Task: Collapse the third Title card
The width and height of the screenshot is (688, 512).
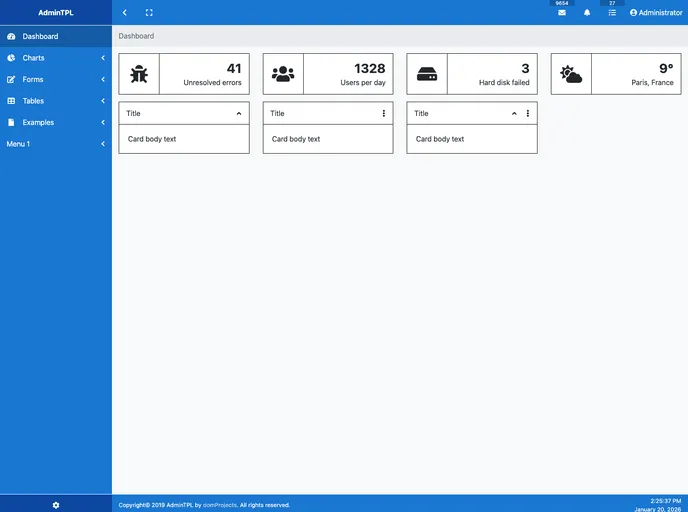Action: pos(514,114)
